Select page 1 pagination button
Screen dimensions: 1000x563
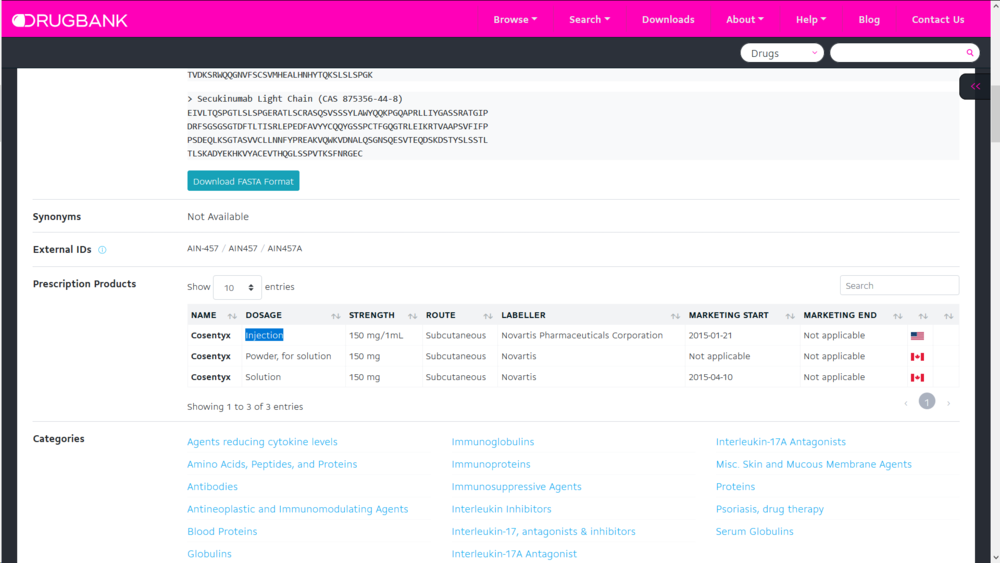(x=927, y=402)
